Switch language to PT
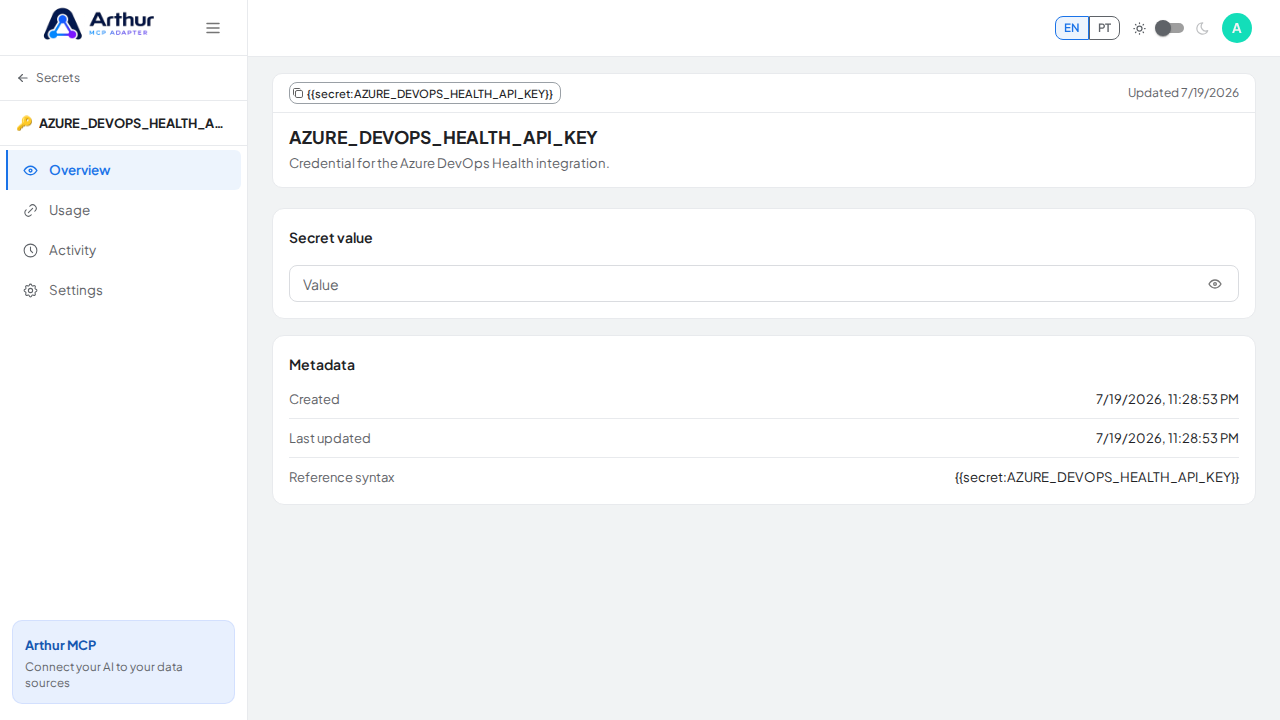This screenshot has height=720, width=1280. point(1104,28)
